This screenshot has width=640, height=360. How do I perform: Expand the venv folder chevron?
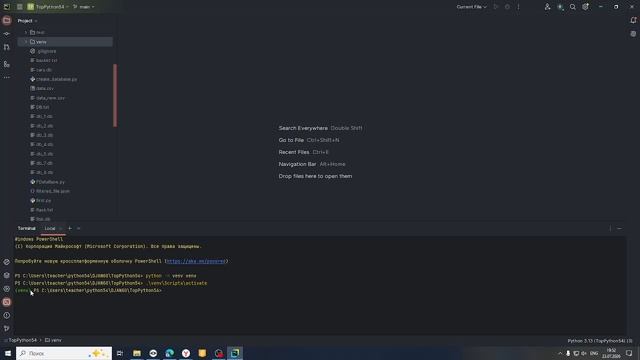tap(26, 42)
